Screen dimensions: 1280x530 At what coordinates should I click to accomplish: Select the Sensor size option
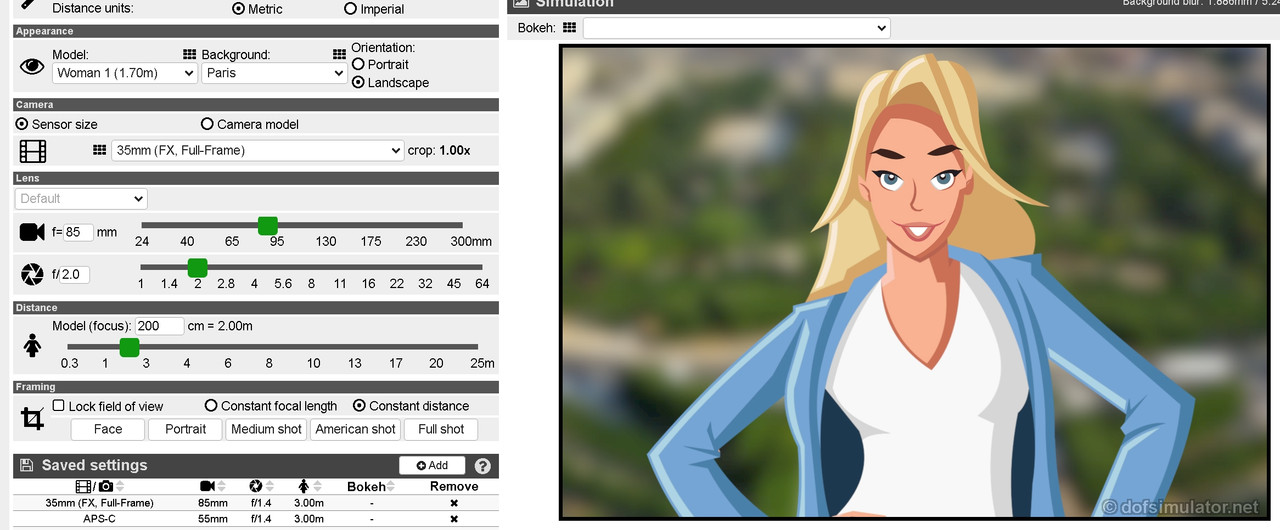pyautogui.click(x=22, y=124)
